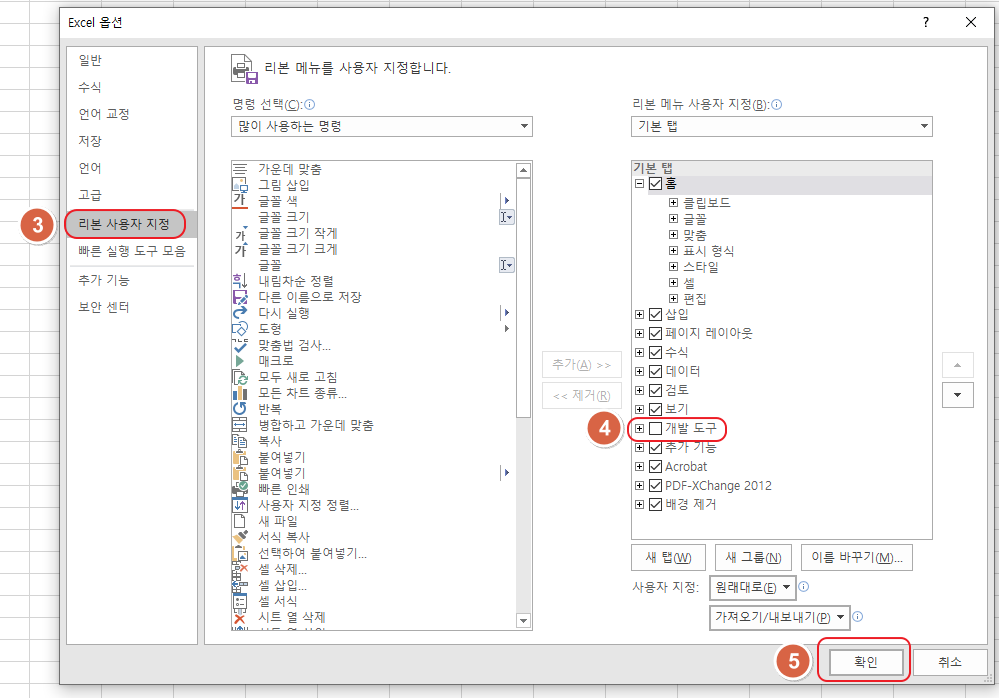The width and height of the screenshot is (999, 698).
Task: Toggle the 배경 제거 checkbox
Action: point(655,504)
